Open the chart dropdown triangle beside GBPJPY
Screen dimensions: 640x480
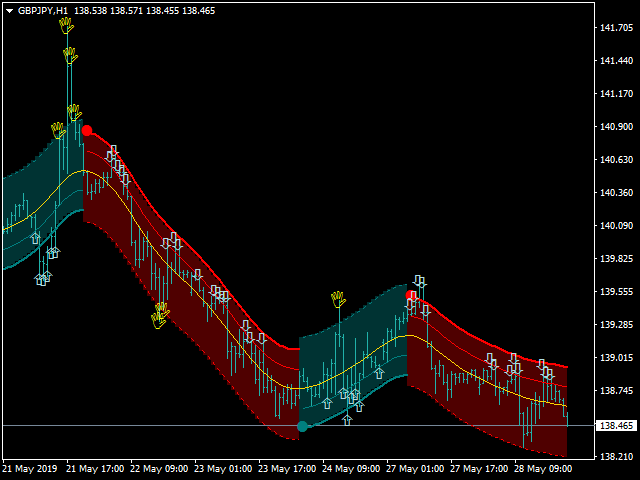8,9
